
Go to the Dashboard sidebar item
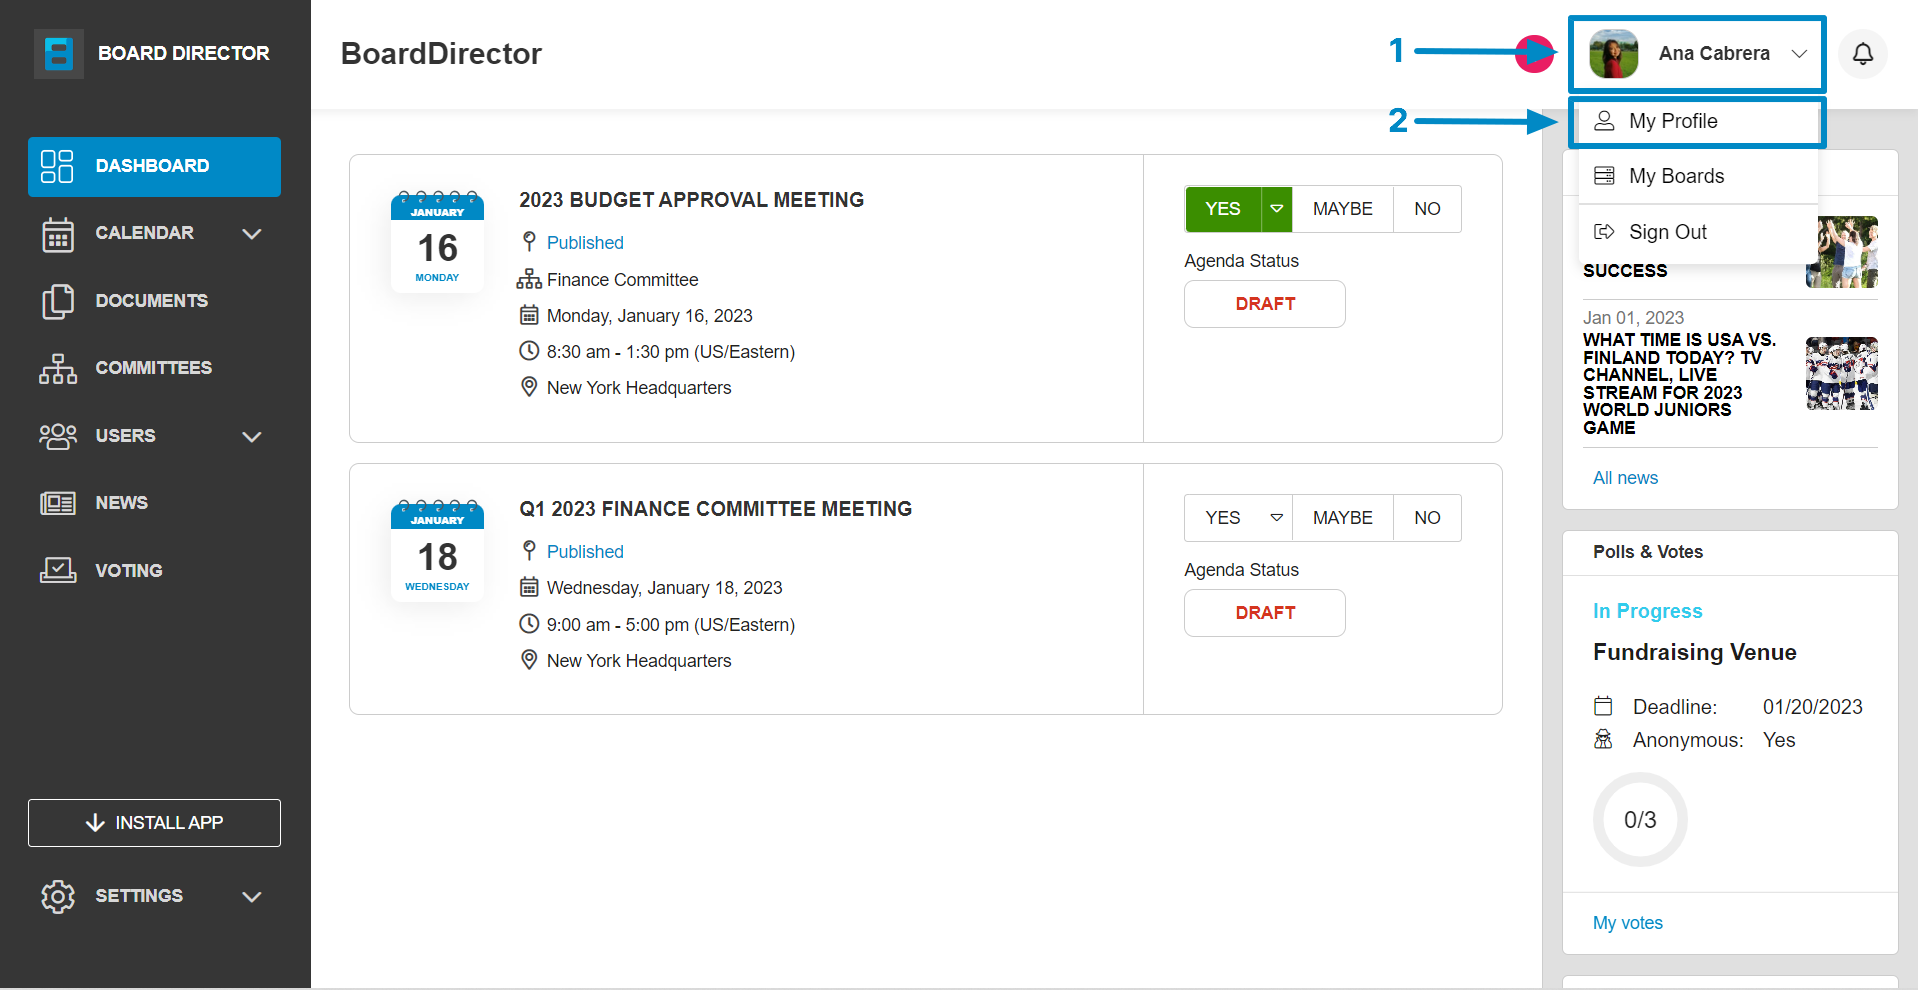point(154,166)
